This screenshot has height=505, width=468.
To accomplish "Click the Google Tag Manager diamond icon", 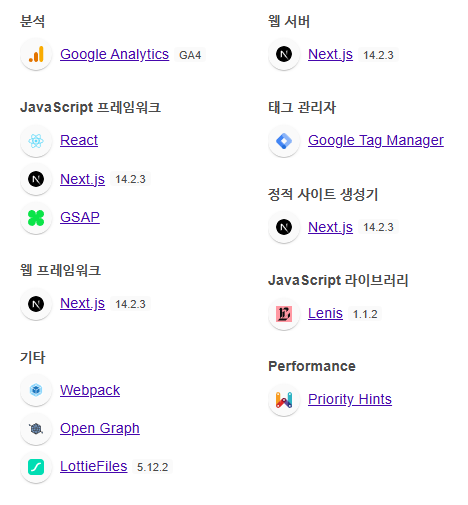I will pyautogui.click(x=284, y=141).
